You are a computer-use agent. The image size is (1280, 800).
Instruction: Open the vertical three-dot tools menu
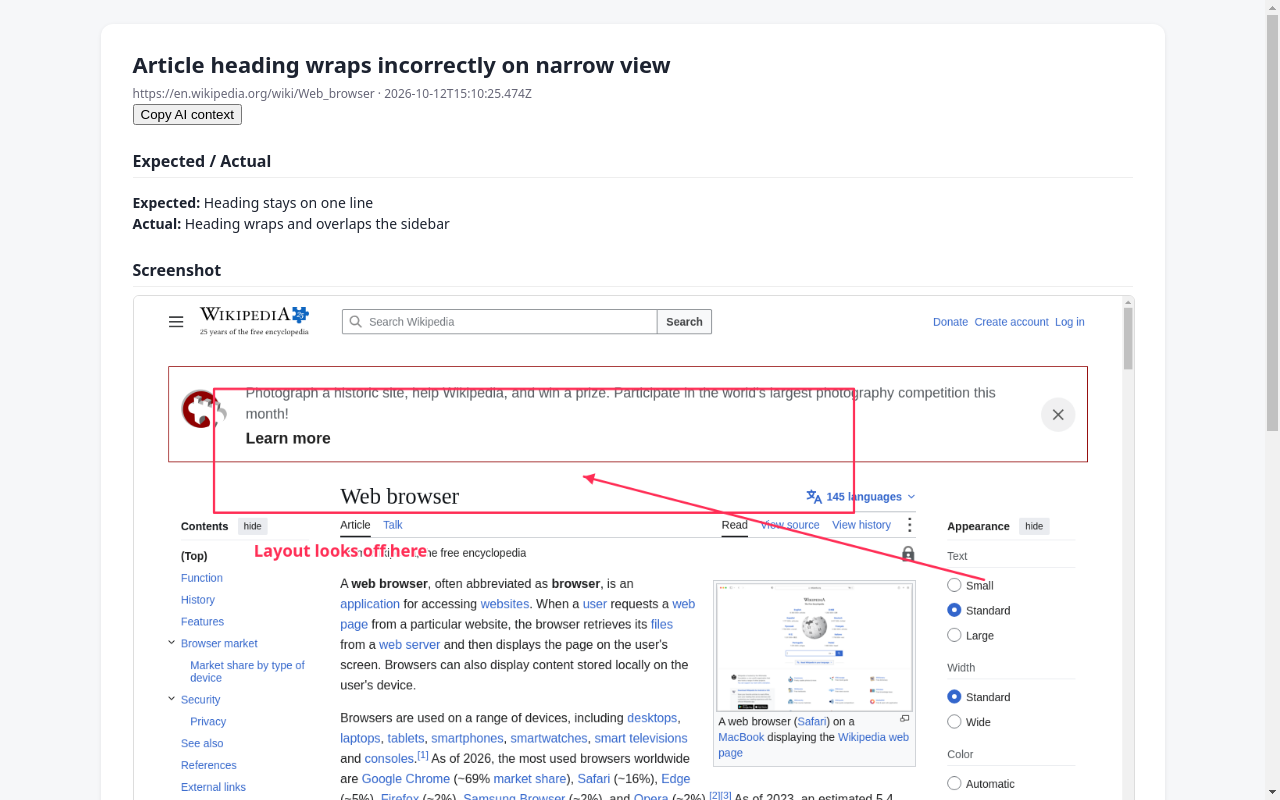pyautogui.click(x=909, y=525)
